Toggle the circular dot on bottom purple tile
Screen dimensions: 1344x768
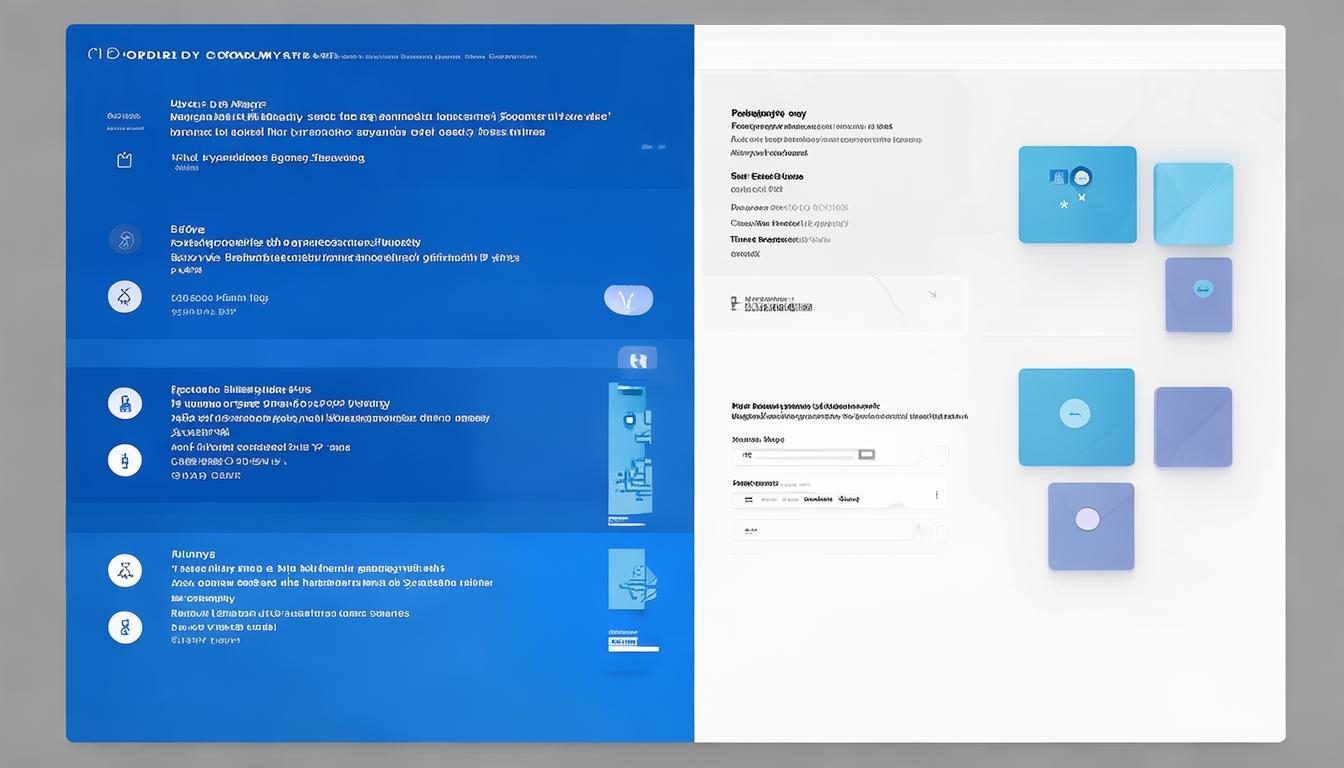(x=1087, y=519)
